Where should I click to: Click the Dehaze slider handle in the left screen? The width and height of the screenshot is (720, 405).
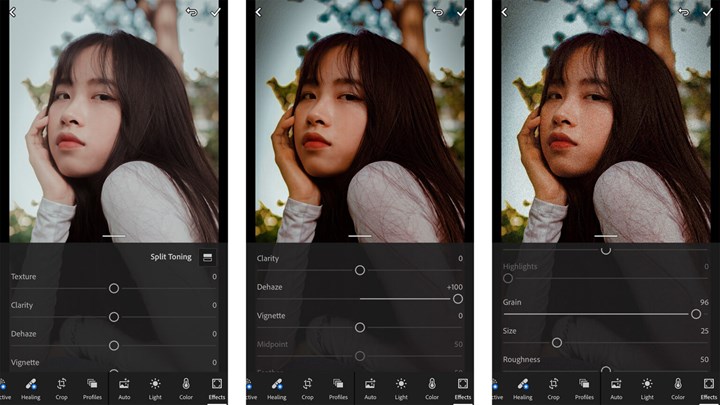pos(114,345)
